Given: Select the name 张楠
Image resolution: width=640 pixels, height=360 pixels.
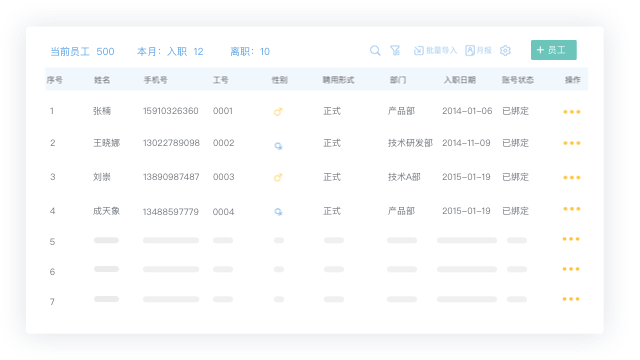Looking at the screenshot, I should pyautogui.click(x=102, y=111).
